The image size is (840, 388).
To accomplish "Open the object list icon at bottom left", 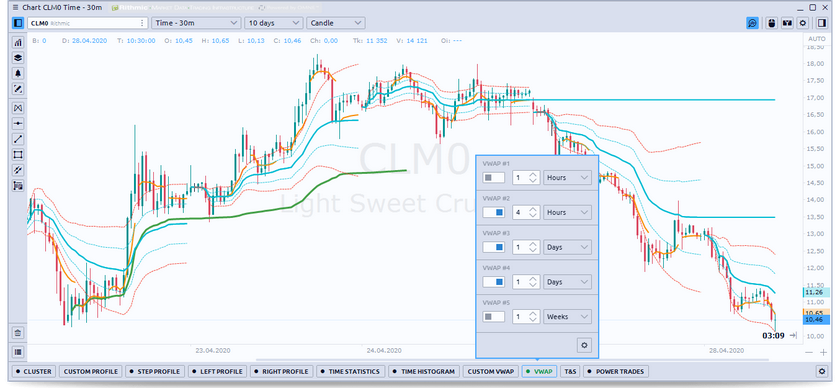I will (18, 352).
